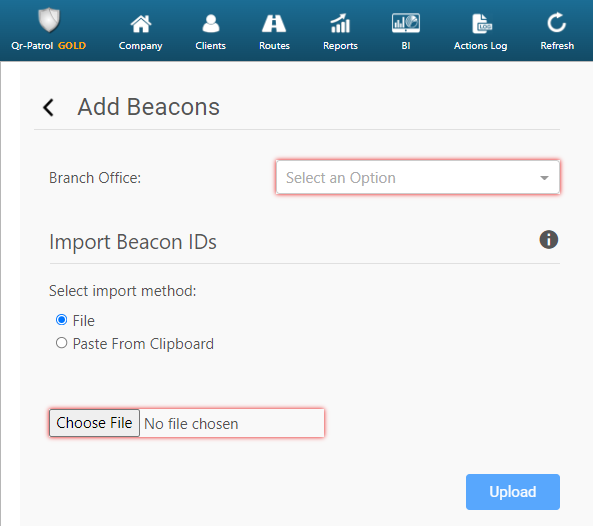Click the Upload button
The height and width of the screenshot is (526, 593).
(x=512, y=492)
